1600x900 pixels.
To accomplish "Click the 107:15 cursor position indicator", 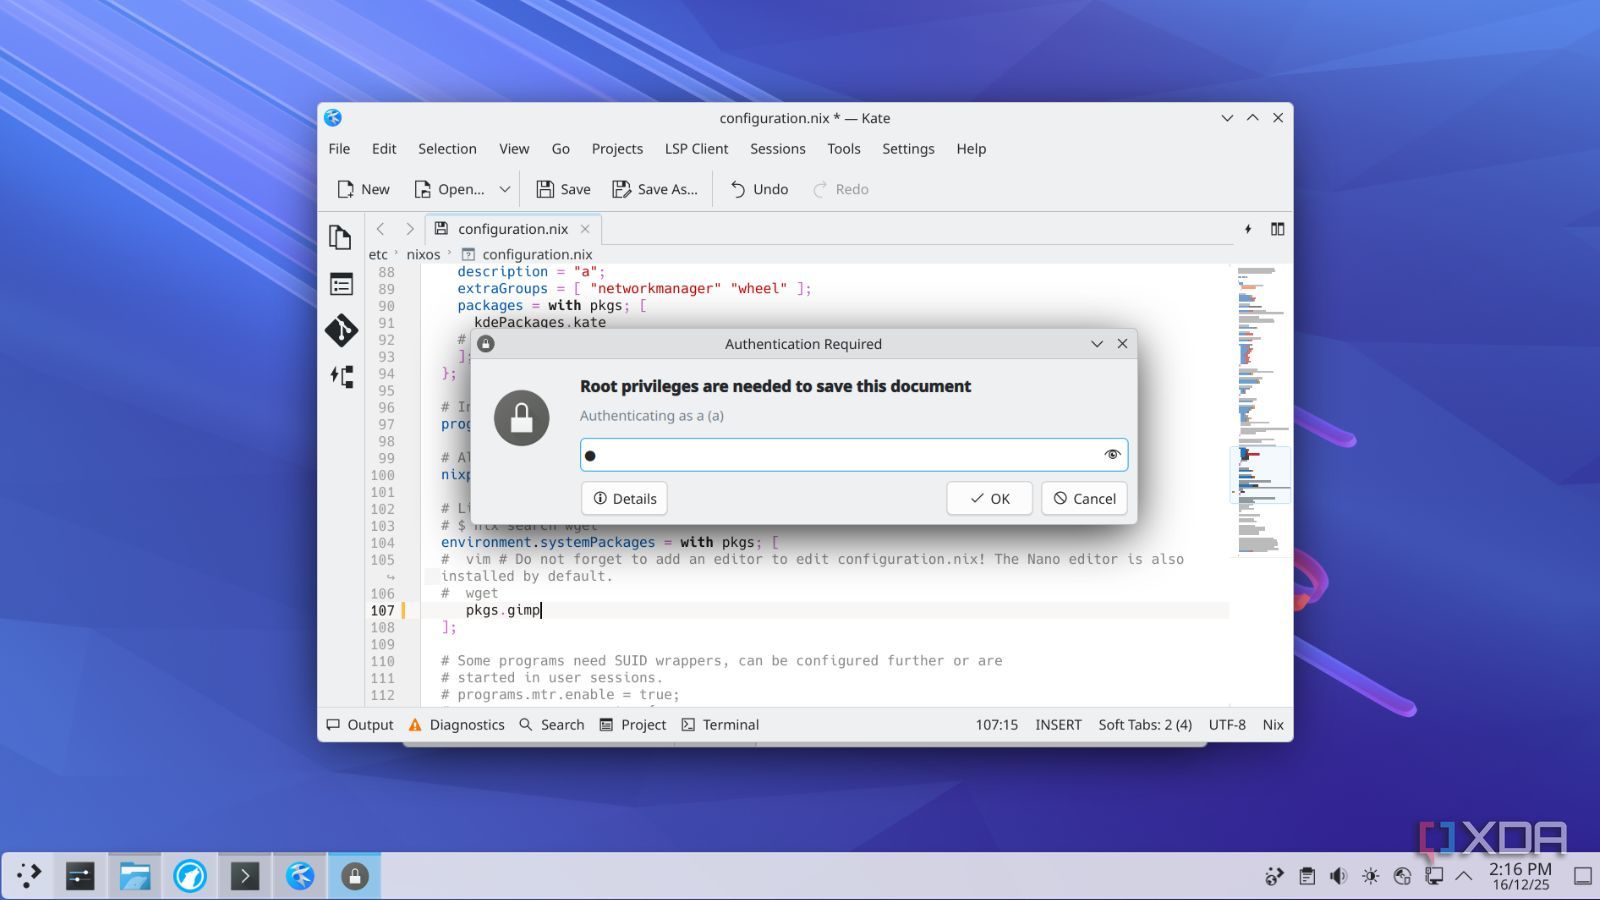I will pos(997,725).
